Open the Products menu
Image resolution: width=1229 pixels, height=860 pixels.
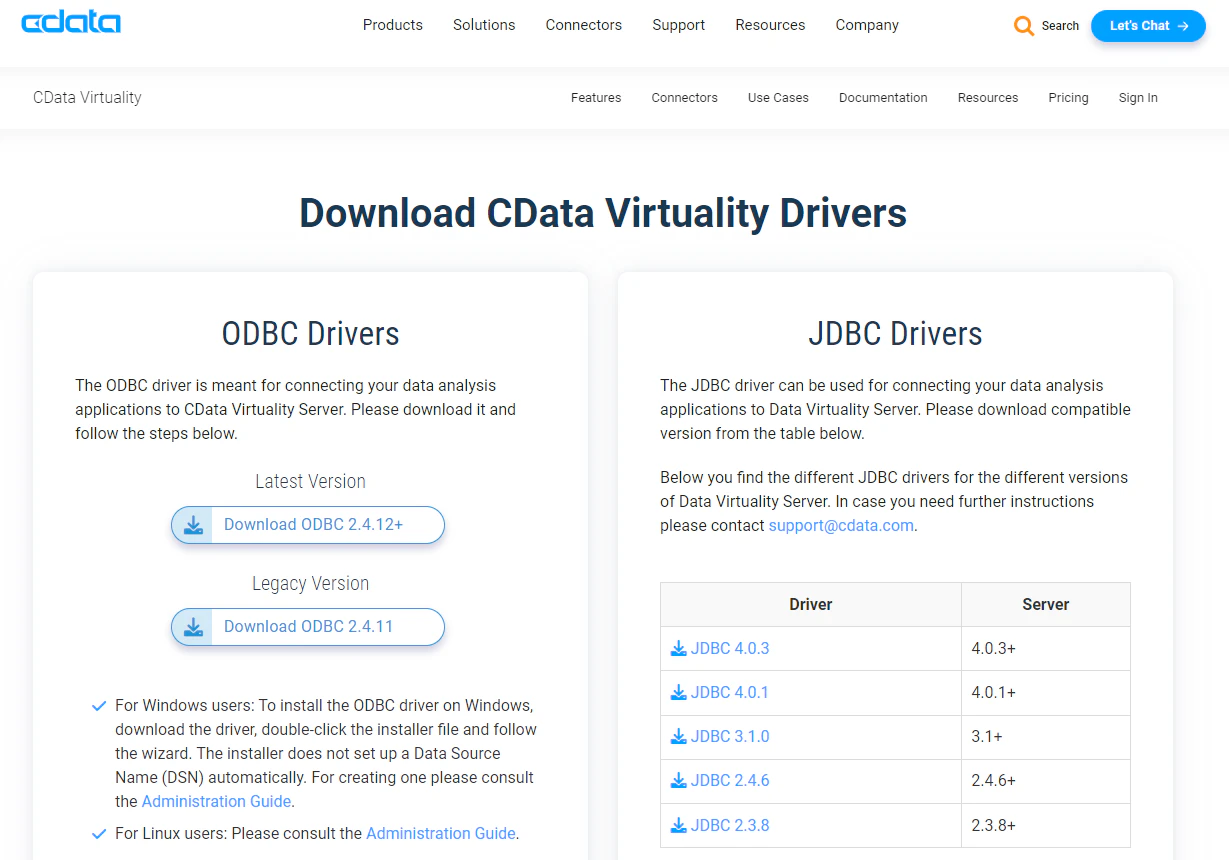[x=393, y=25]
